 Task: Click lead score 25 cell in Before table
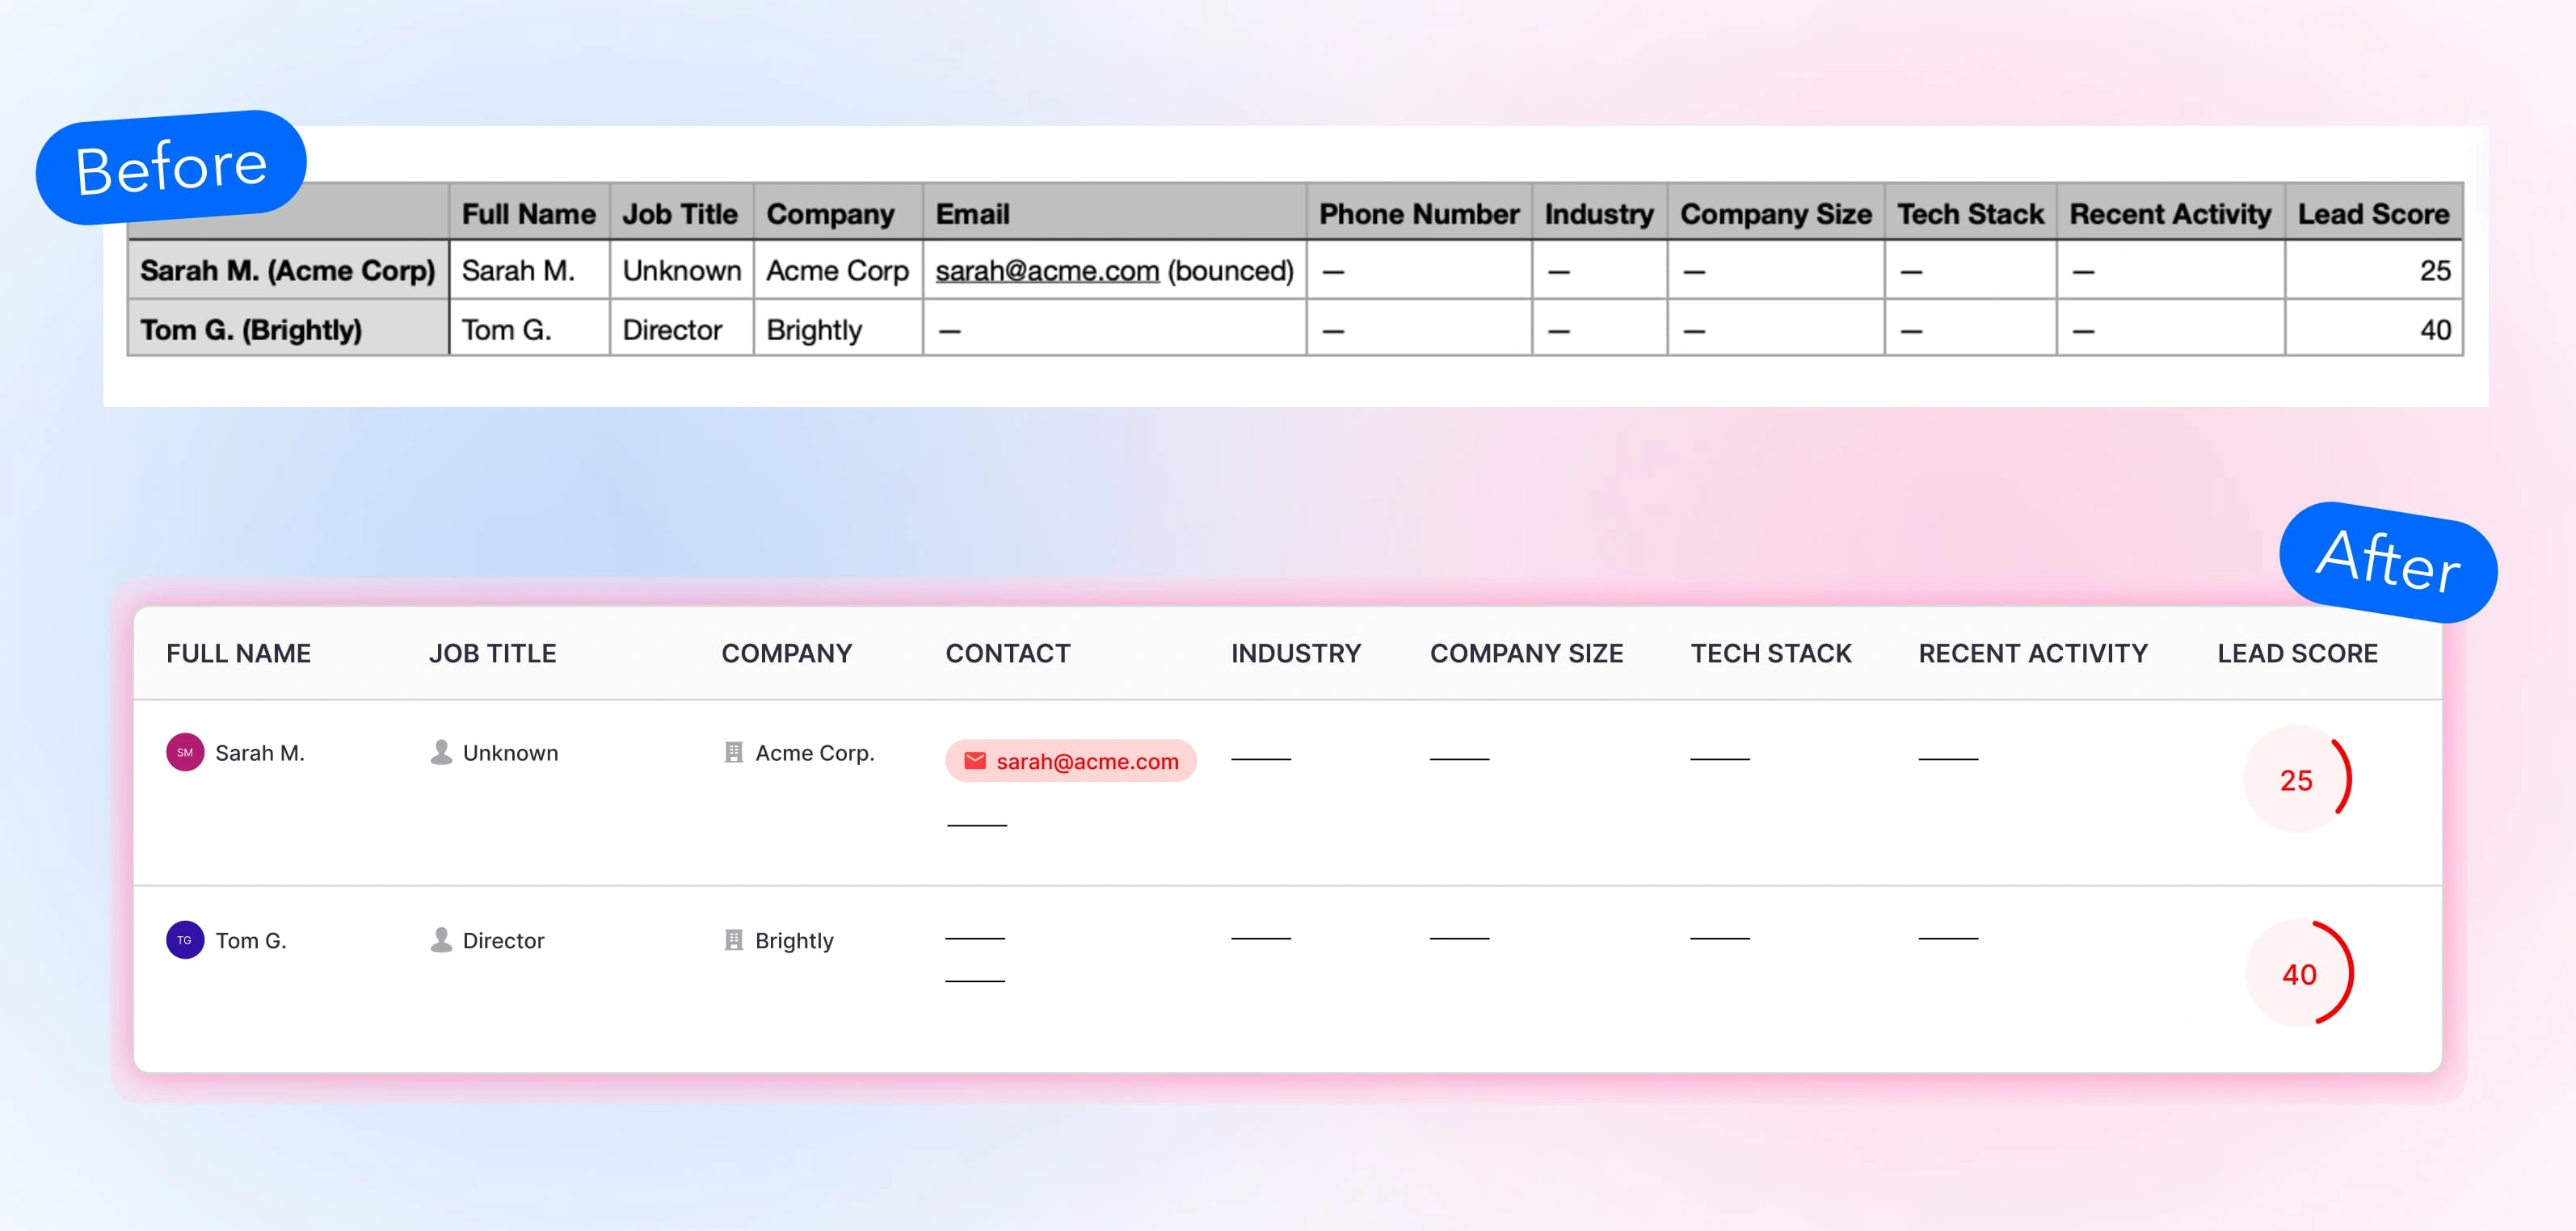coord(2374,270)
